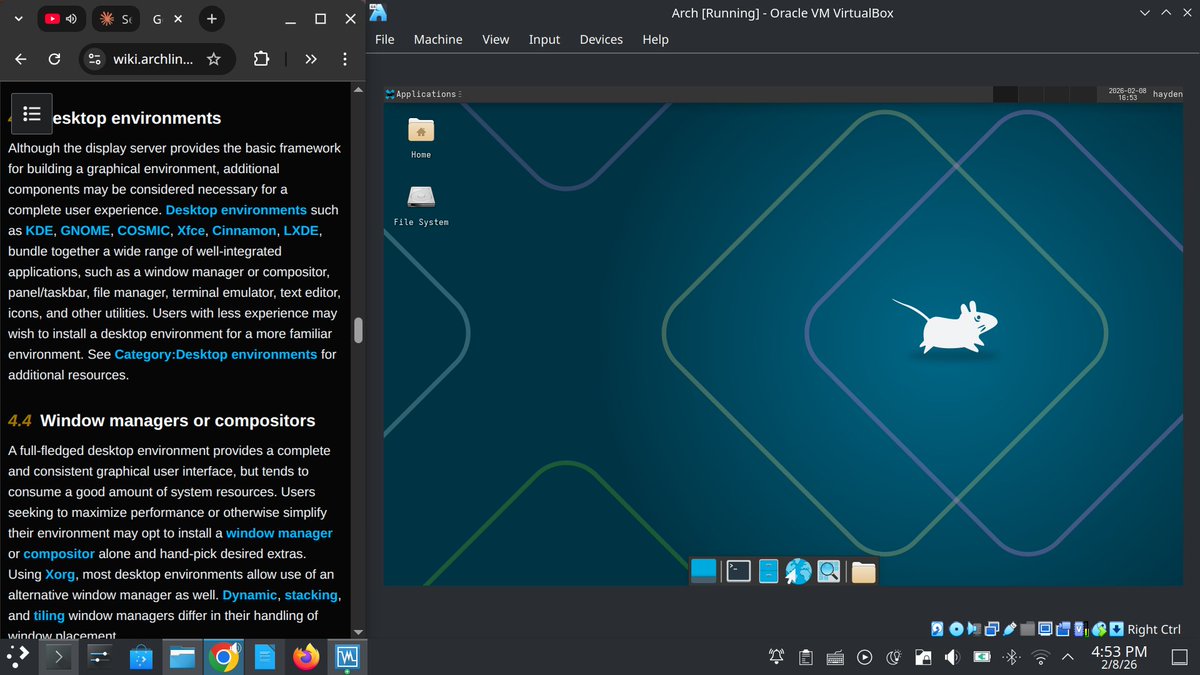The height and width of the screenshot is (675, 1200).
Task: Click the VirtualBox USB devices indicator
Action: (x=1009, y=629)
